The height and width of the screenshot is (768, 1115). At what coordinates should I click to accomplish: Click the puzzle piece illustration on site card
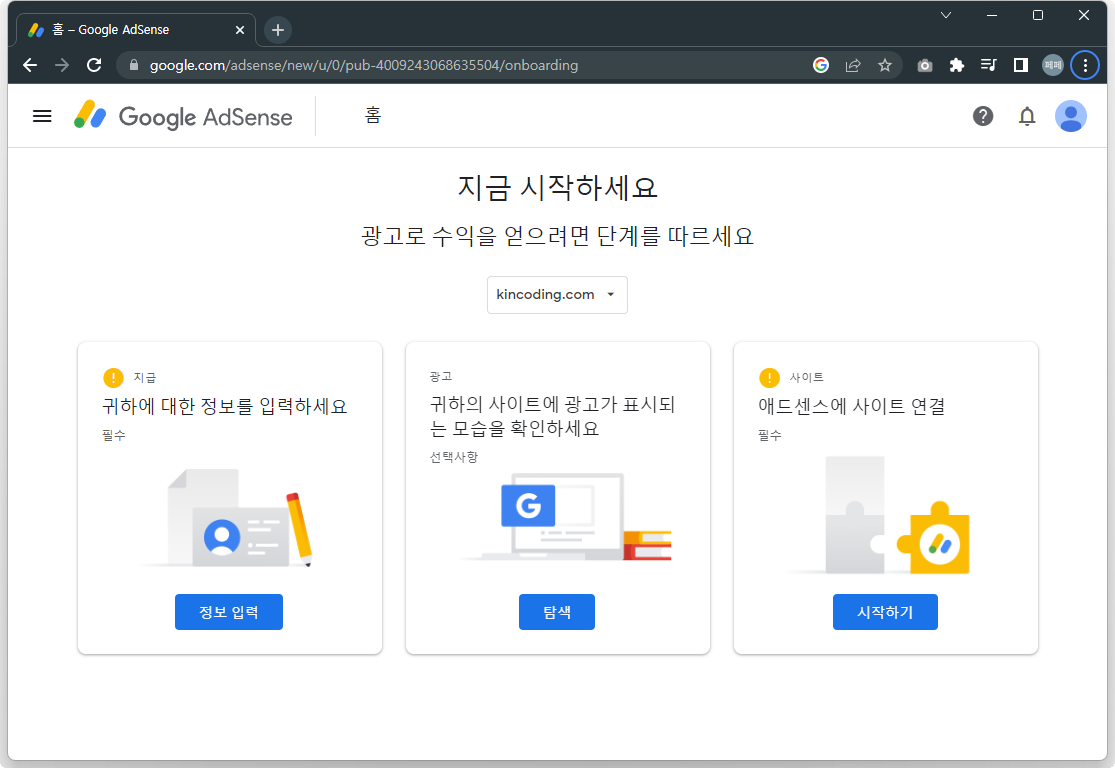[x=879, y=516]
